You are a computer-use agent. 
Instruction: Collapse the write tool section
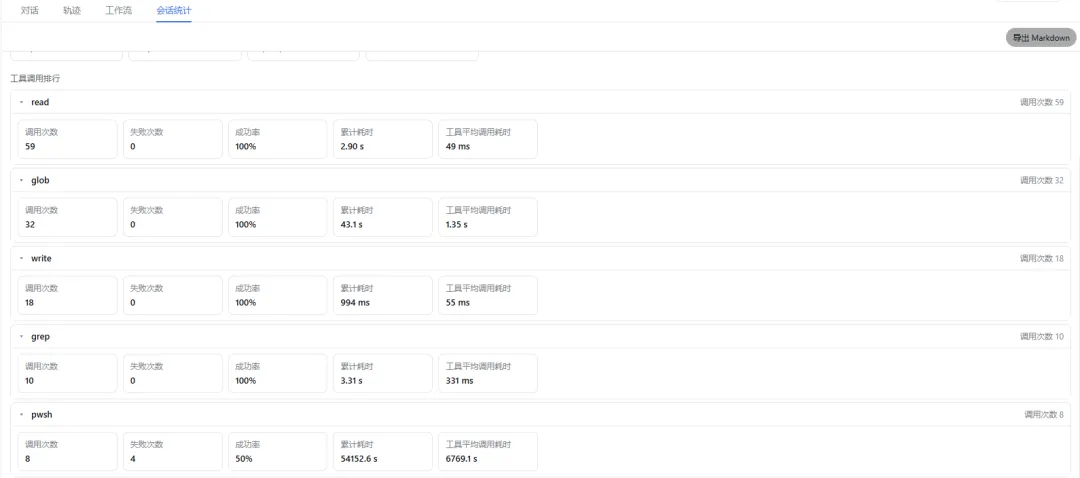[21, 258]
